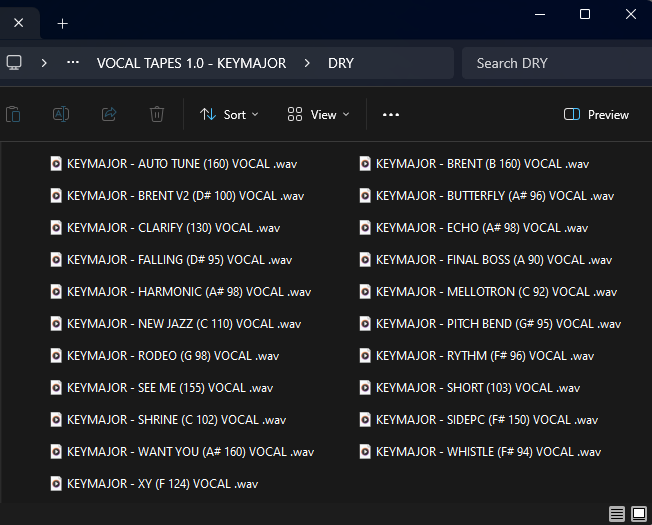The image size is (652, 525).
Task: Show hidden breadcrumb folders via ellipsis
Action: point(73,63)
